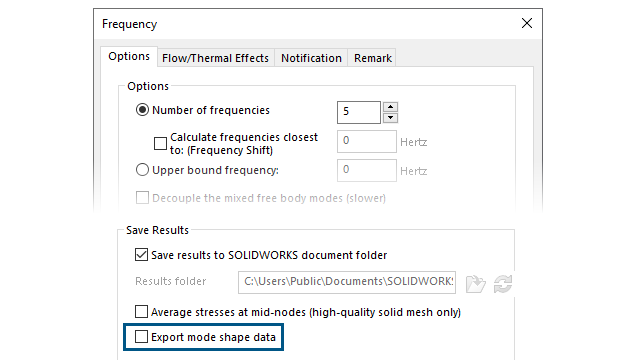Open the Notification tab

[x=311, y=58]
